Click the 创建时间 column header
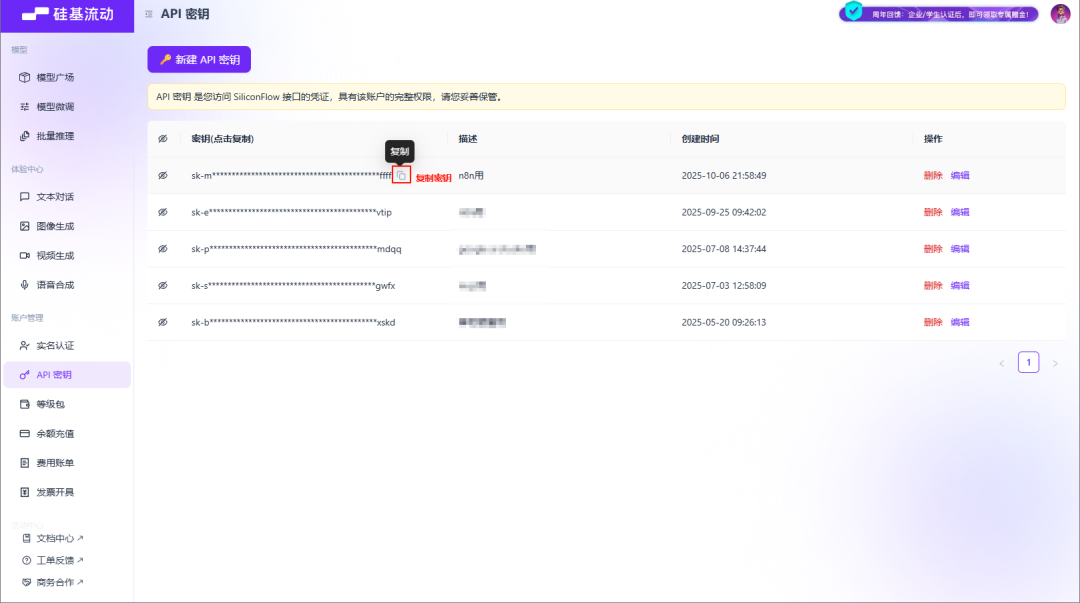 coord(700,139)
